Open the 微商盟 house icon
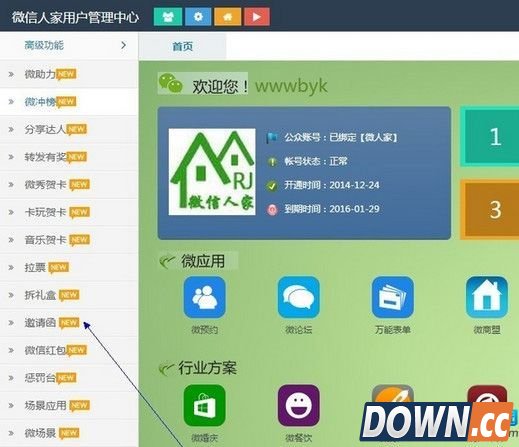The height and width of the screenshot is (447, 519). [487, 297]
